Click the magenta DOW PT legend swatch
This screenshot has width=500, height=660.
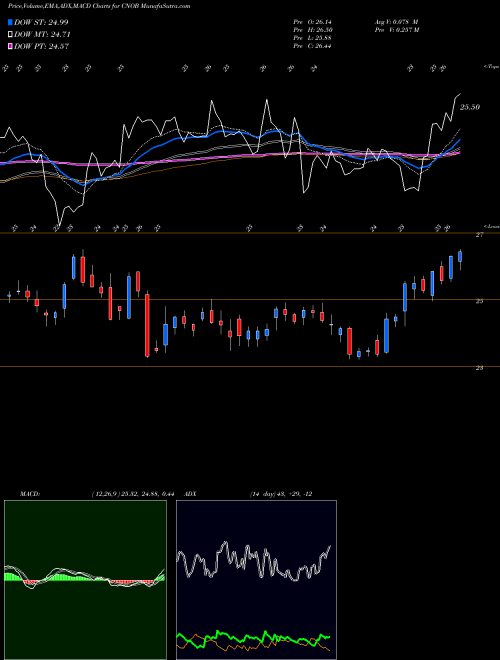(11, 46)
